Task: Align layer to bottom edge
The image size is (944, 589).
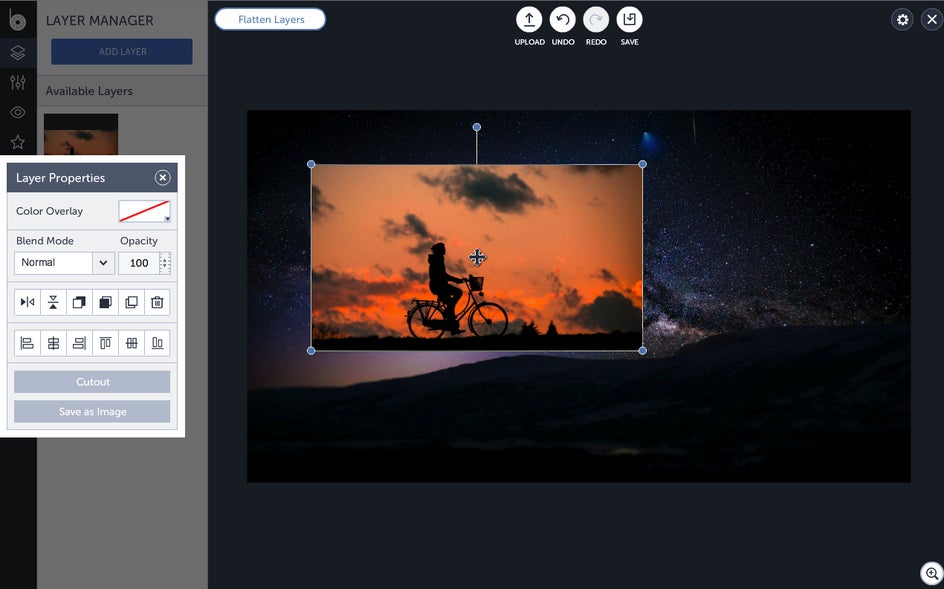Action: 157,343
